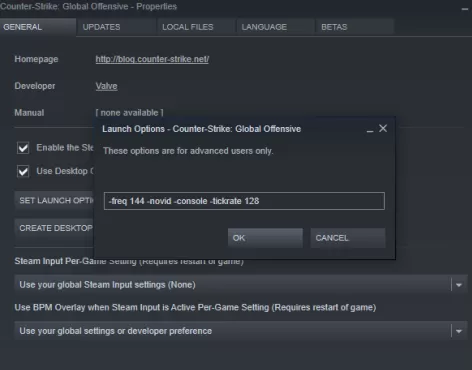Click the Properties window title text

[88, 6]
